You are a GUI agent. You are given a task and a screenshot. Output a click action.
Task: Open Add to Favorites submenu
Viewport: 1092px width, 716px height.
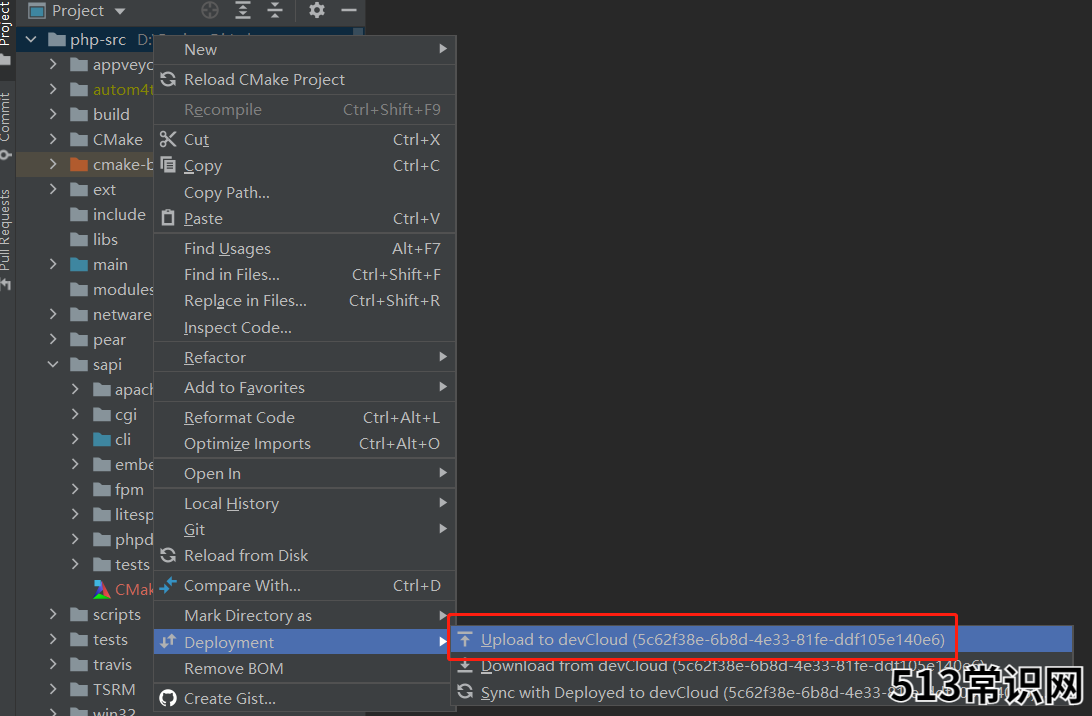point(304,387)
